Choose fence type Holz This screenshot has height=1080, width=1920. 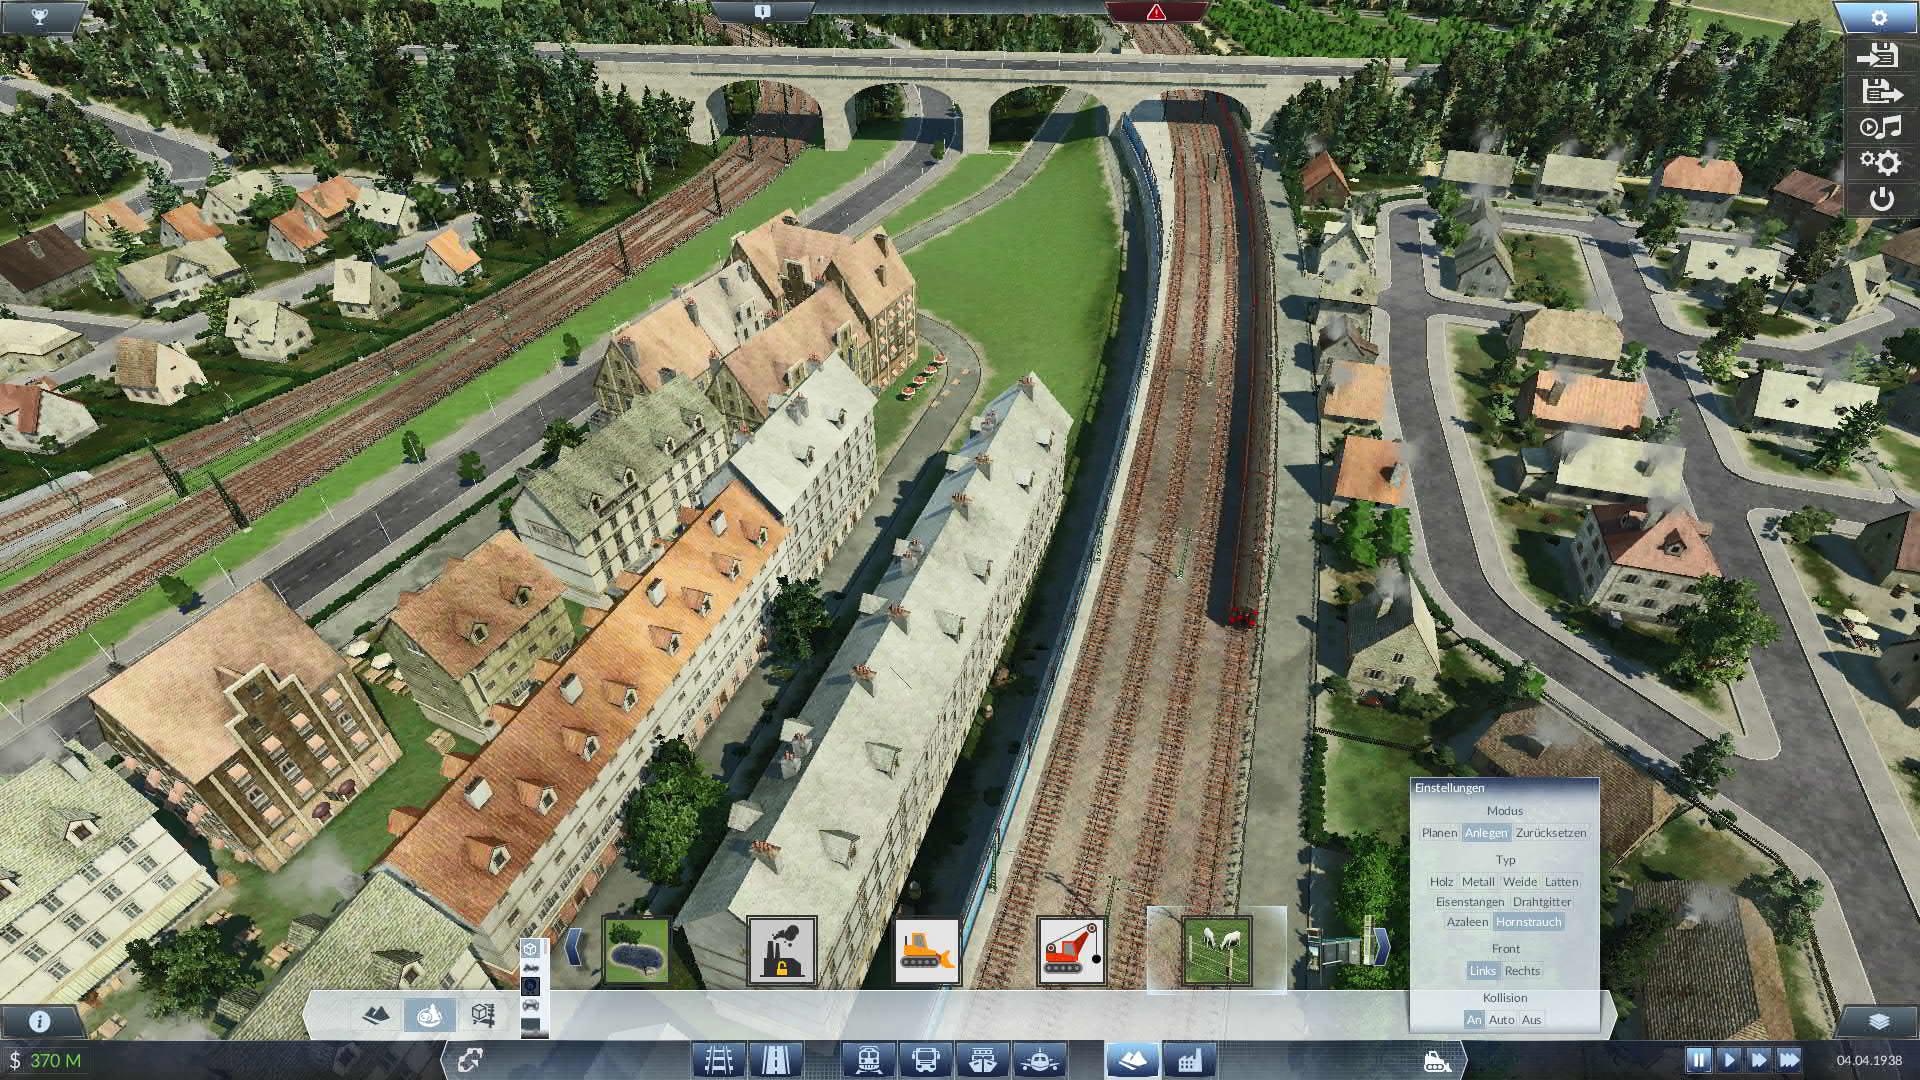coord(1441,882)
